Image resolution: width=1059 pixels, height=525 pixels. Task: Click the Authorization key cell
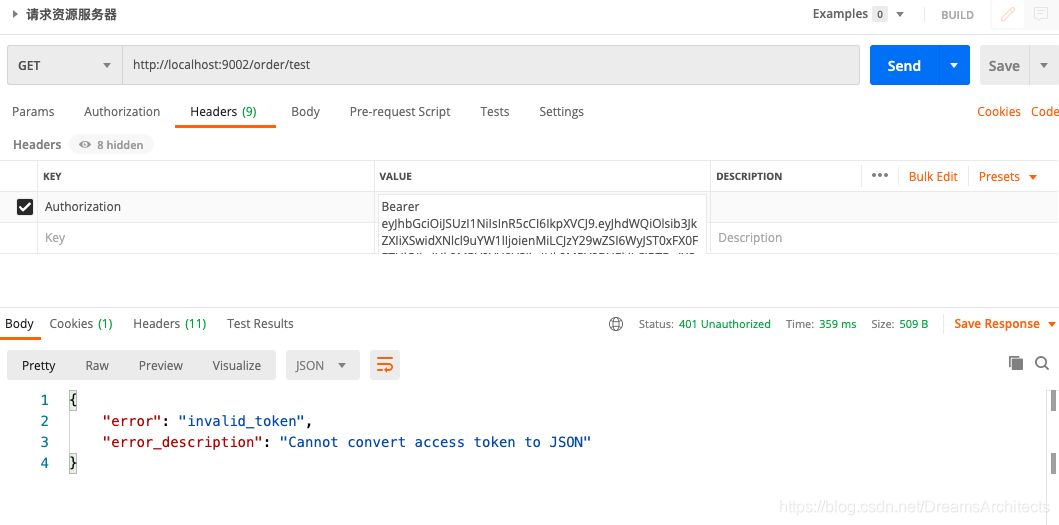(x=206, y=207)
